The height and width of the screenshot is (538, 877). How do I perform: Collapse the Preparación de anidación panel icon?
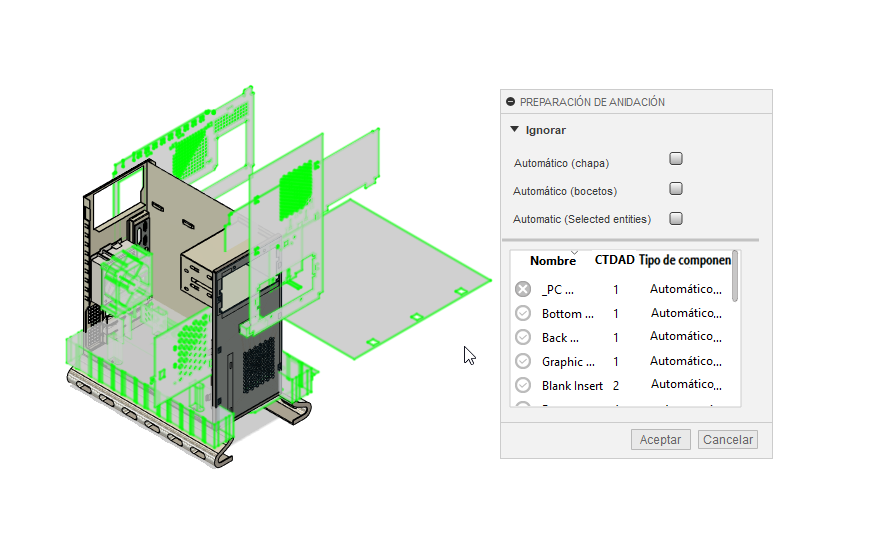tap(510, 102)
